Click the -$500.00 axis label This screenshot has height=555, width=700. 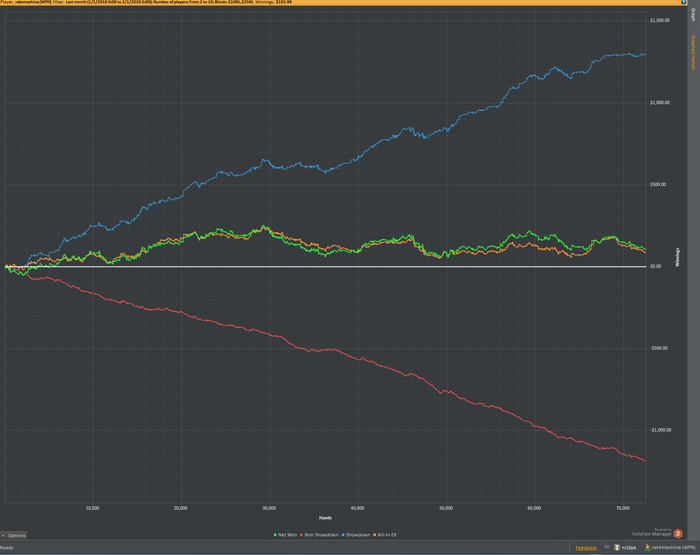click(x=659, y=348)
